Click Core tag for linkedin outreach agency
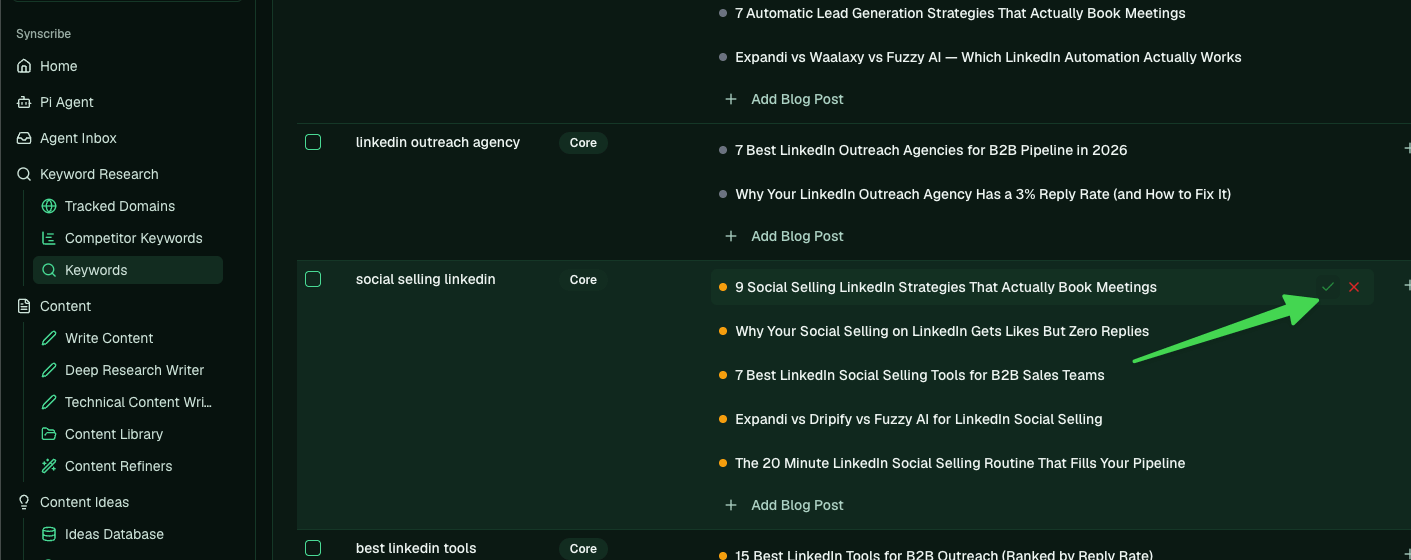Image resolution: width=1411 pixels, height=560 pixels. pos(583,143)
